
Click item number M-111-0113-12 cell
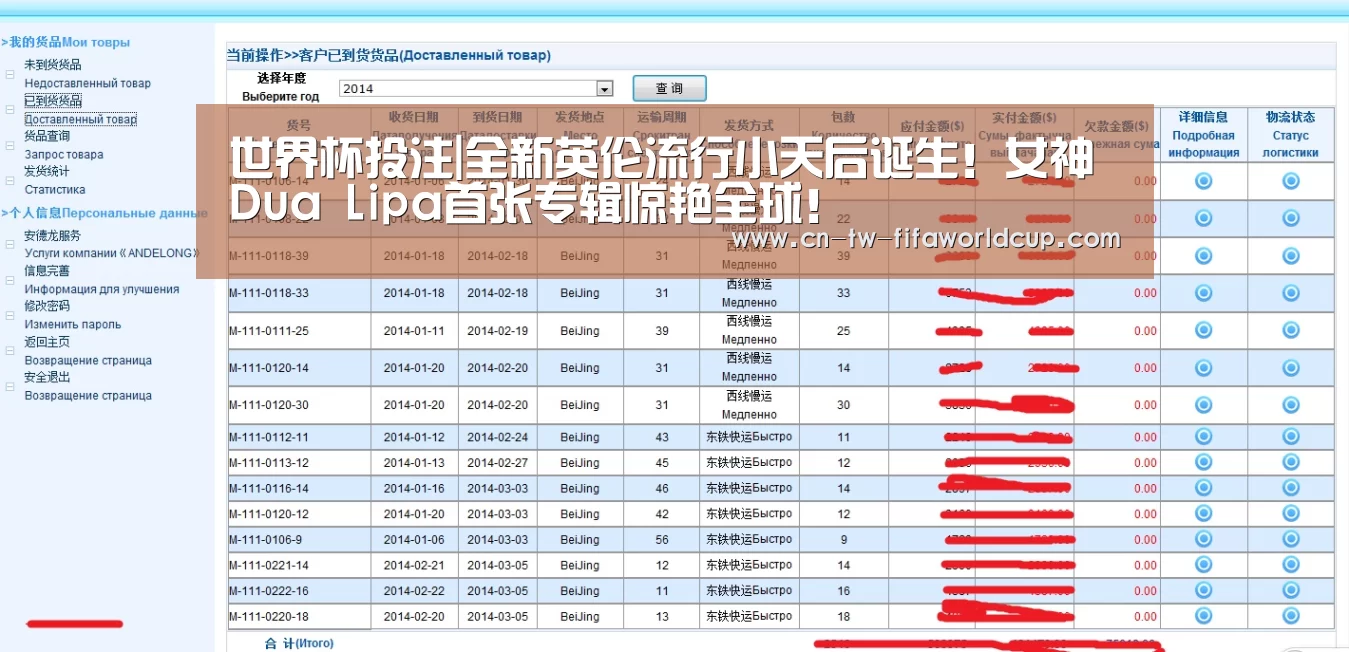299,463
